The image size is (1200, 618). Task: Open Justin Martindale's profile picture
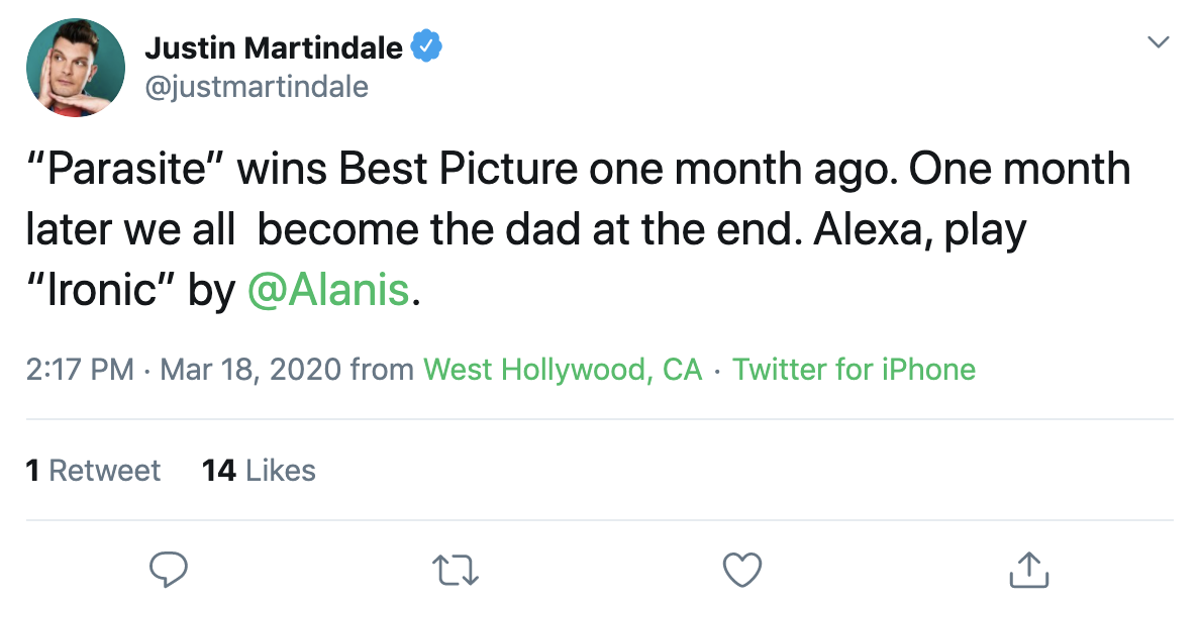pos(75,68)
